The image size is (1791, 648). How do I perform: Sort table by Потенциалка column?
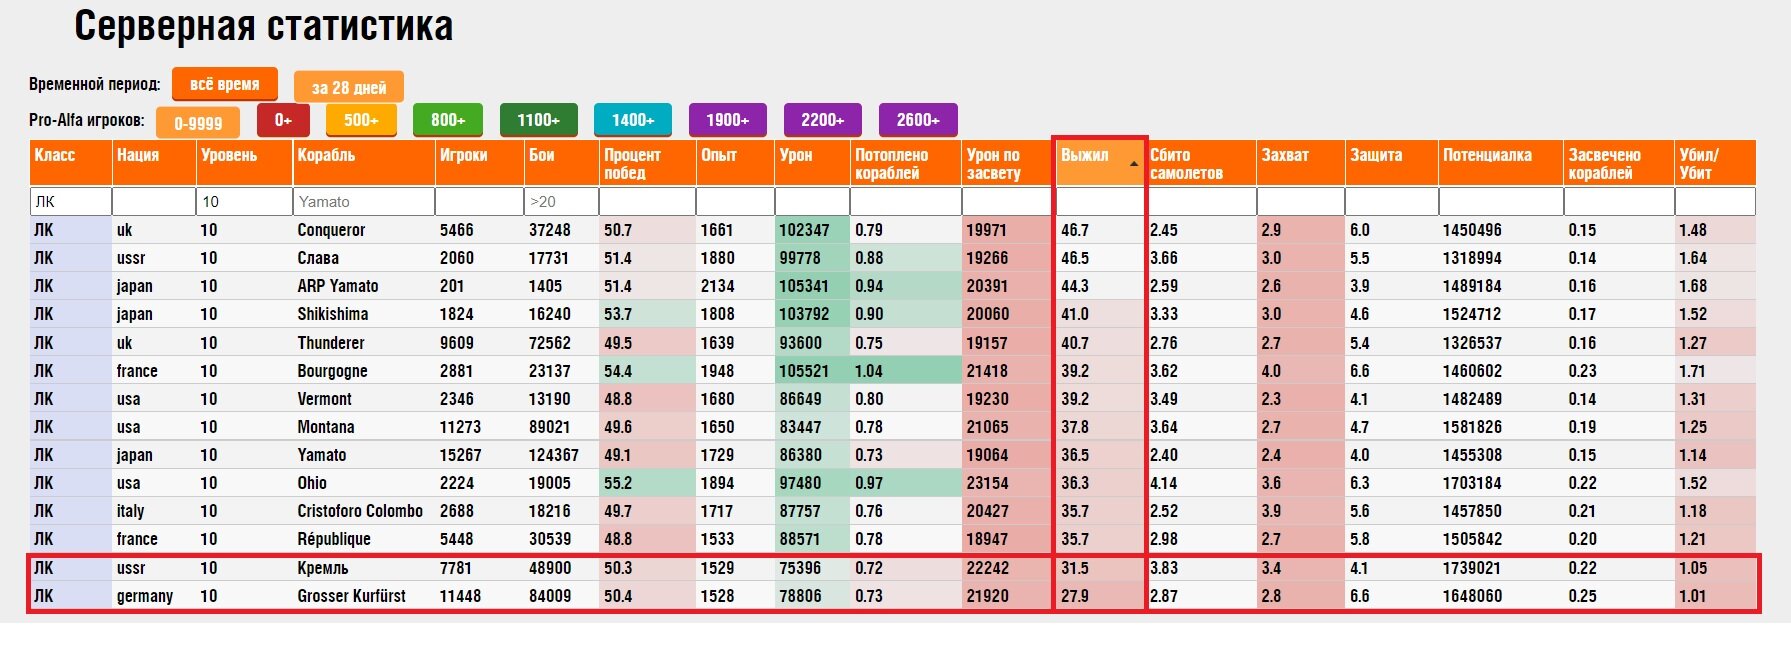tap(1501, 163)
